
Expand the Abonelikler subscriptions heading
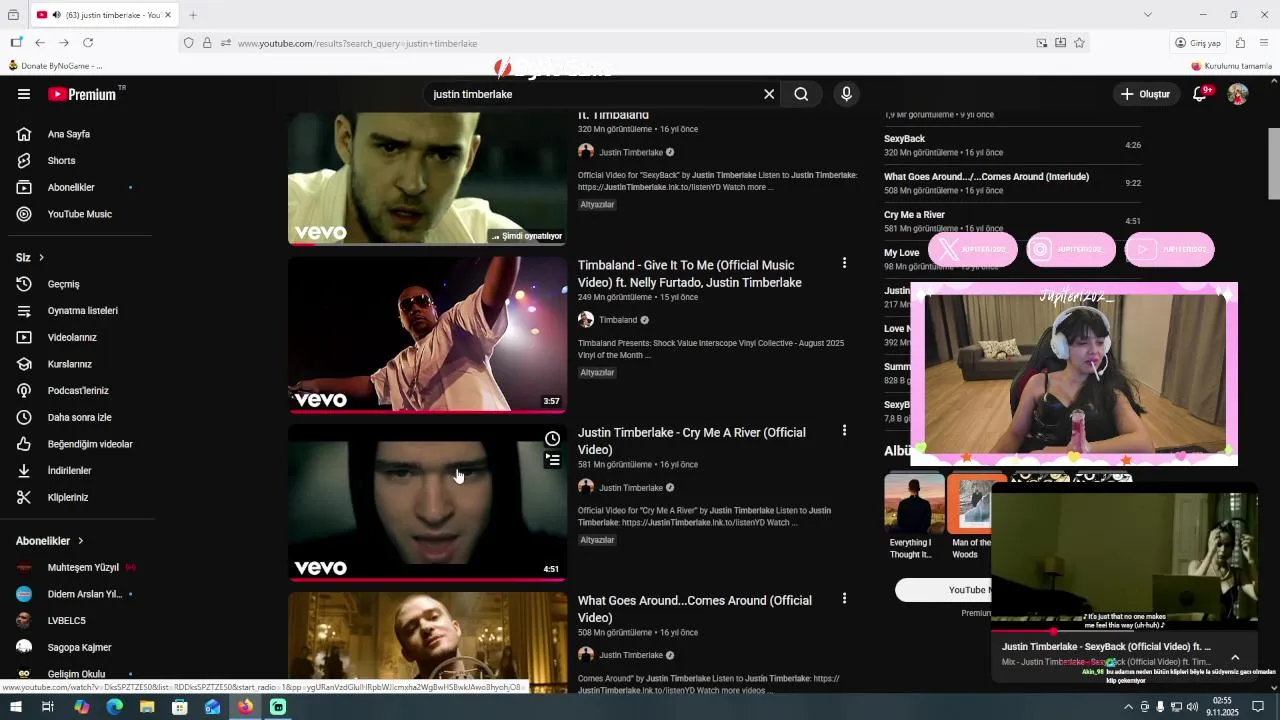(x=50, y=541)
